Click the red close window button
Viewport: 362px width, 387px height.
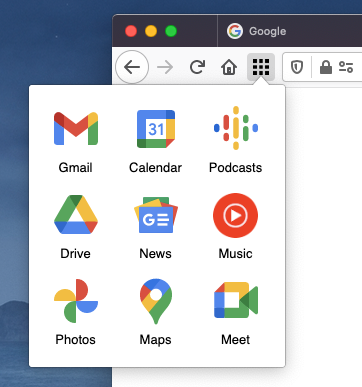tap(131, 31)
